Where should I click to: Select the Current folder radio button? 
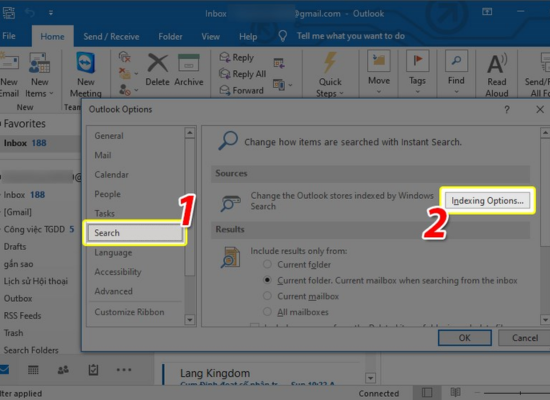pos(267,264)
